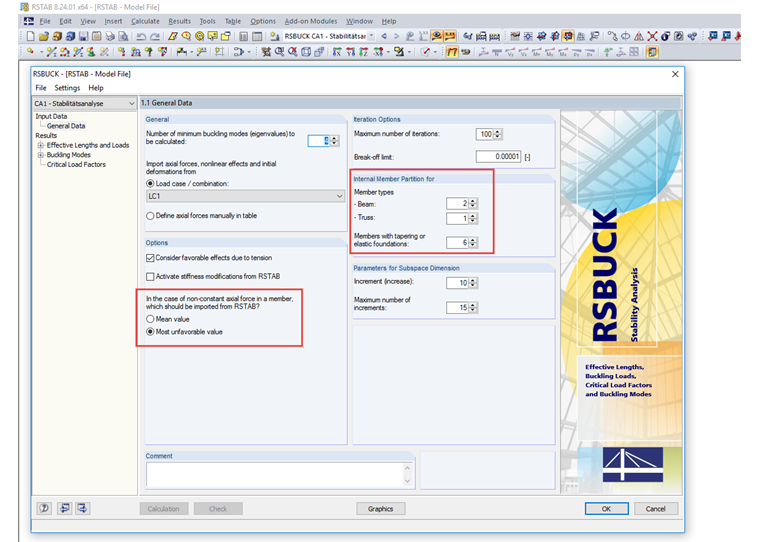Select Critical Load Factors in the tree
This screenshot has height=542, width=760.
pyautogui.click(x=76, y=164)
